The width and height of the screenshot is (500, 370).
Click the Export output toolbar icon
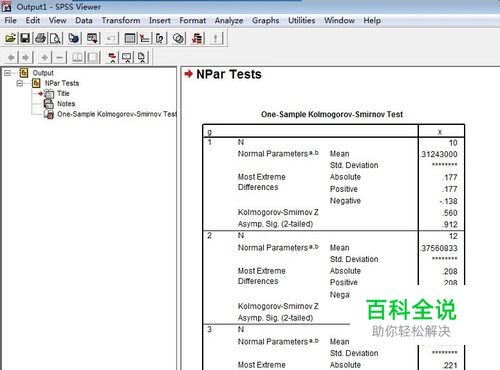click(x=74, y=38)
